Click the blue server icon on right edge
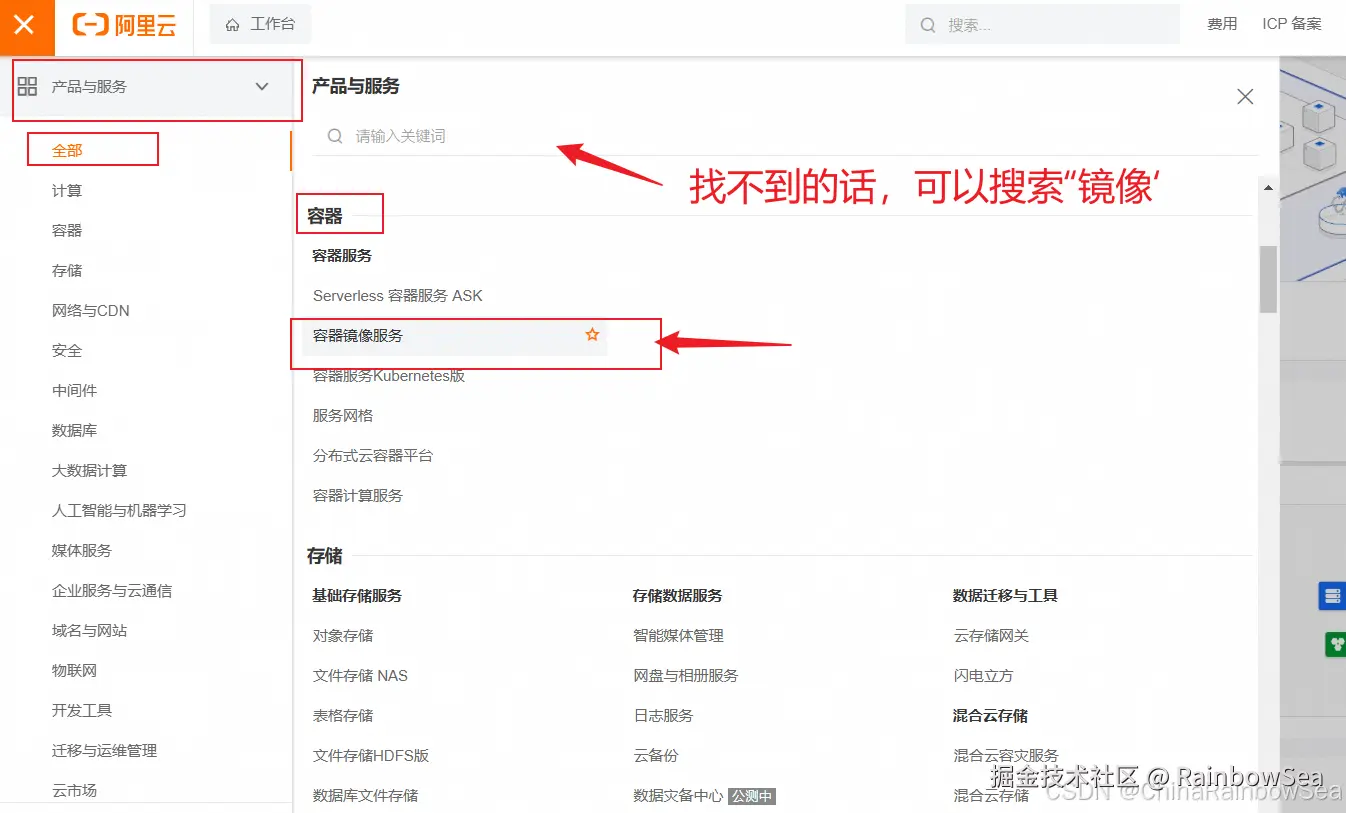 tap(1331, 595)
